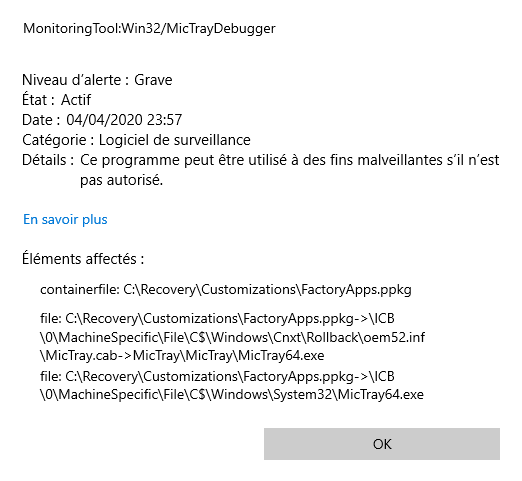Click the text pas autorisé
Viewport: 522px width, 481px height.
[121, 180]
